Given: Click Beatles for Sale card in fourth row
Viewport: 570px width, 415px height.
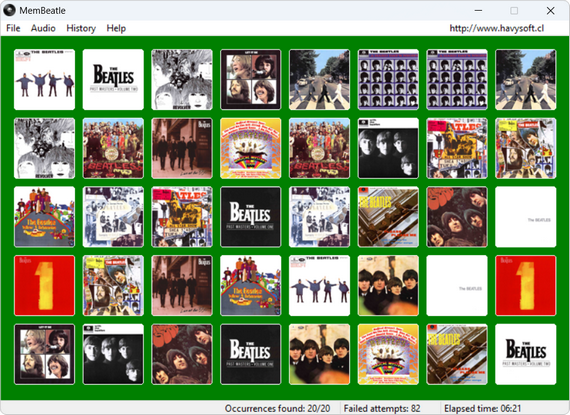Looking at the screenshot, I should click(x=388, y=286).
